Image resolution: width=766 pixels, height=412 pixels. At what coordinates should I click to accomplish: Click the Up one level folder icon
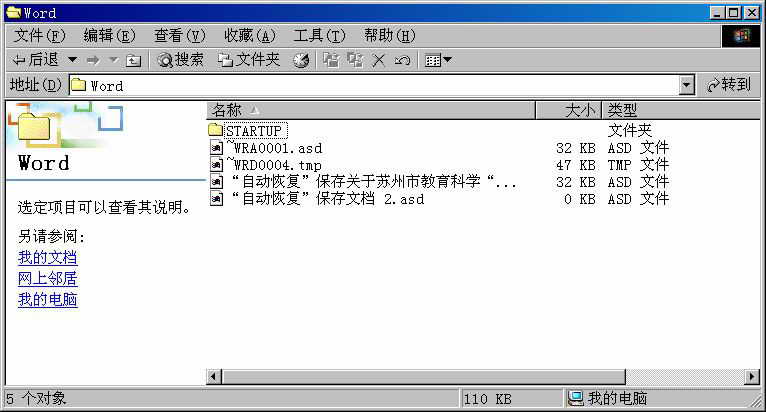[133, 60]
